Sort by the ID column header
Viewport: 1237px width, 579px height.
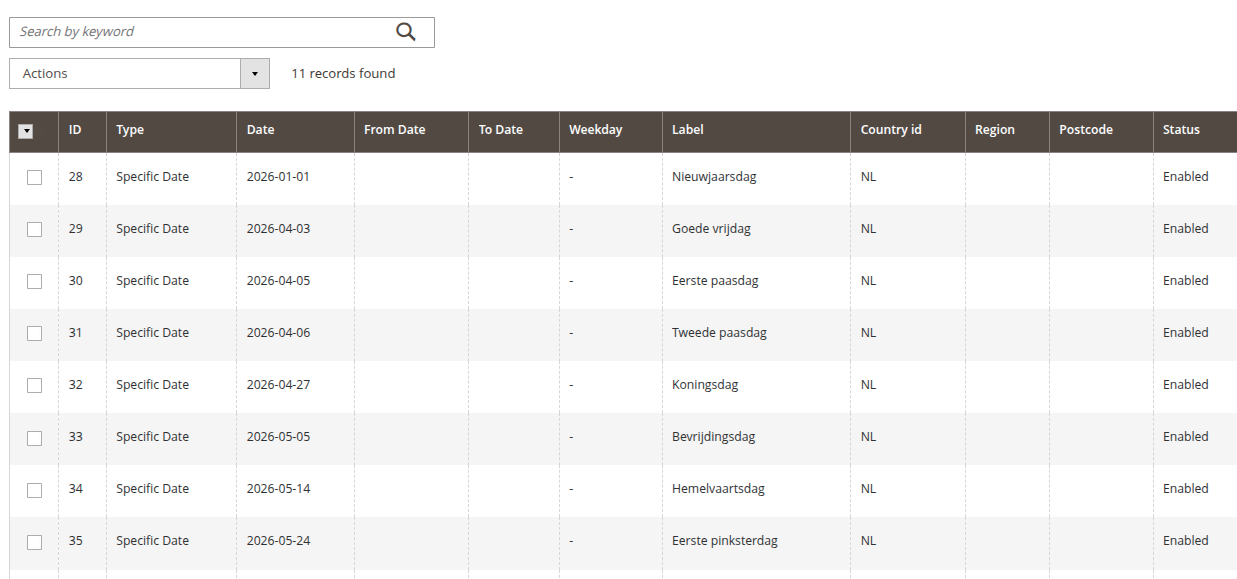click(x=82, y=131)
